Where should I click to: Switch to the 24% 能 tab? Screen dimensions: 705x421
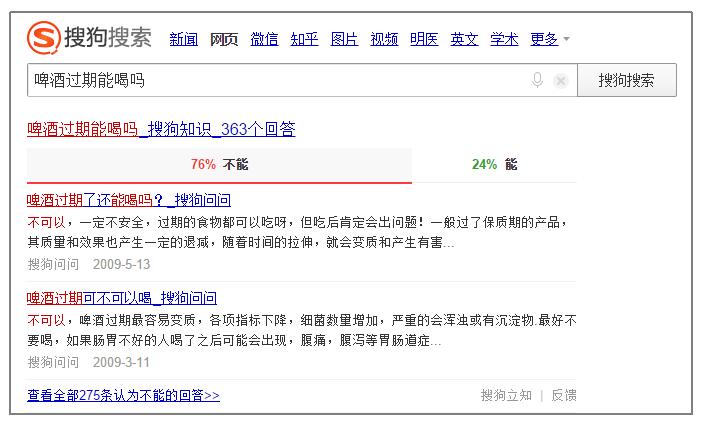click(x=494, y=165)
